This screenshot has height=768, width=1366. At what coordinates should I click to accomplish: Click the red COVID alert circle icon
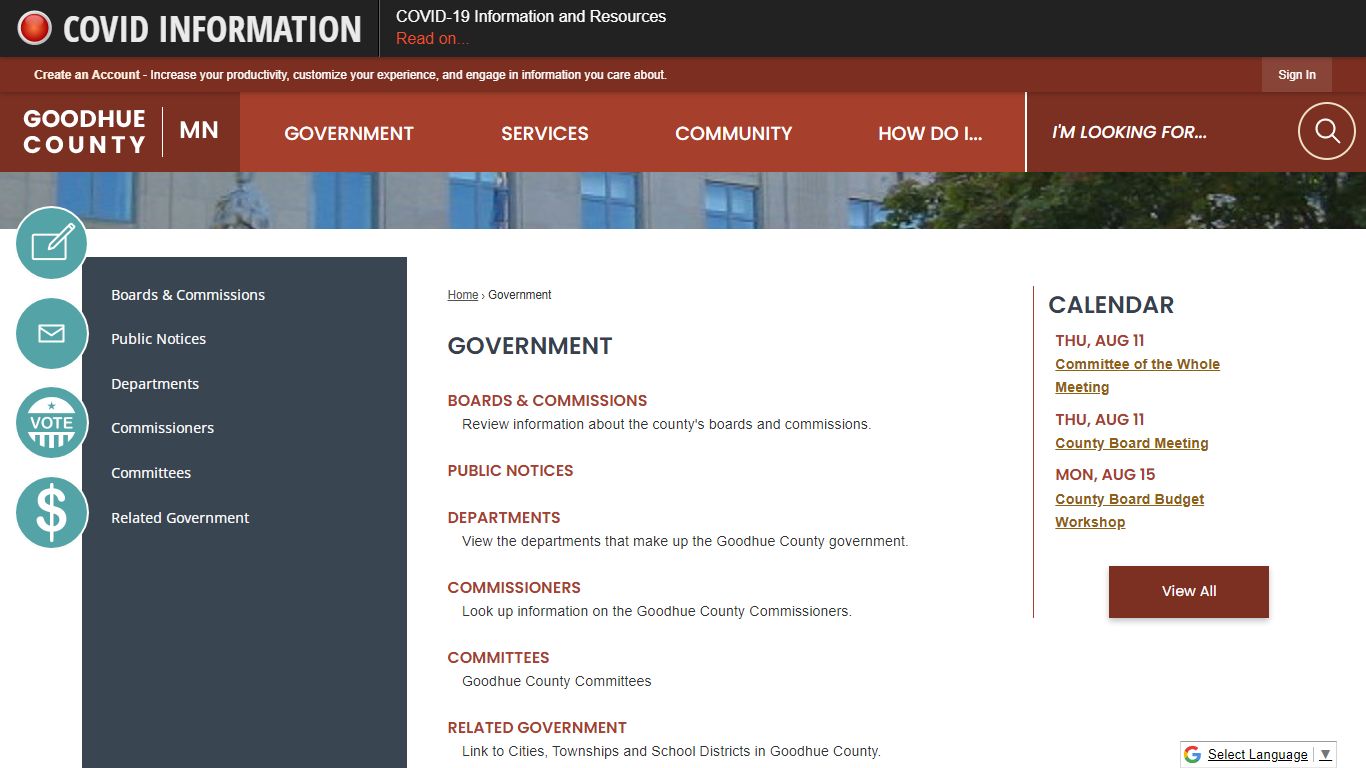(x=35, y=28)
